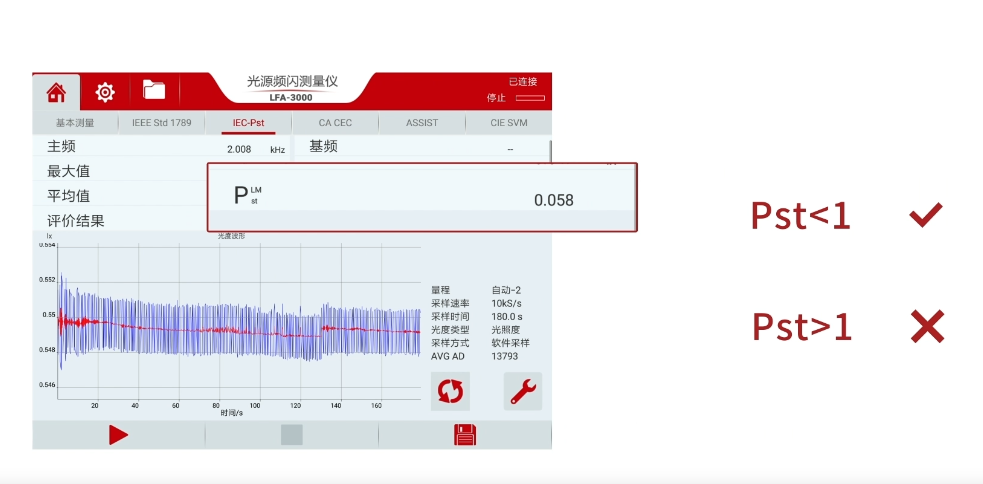Select the IEC-Pst tab
983x484 pixels.
click(x=248, y=123)
